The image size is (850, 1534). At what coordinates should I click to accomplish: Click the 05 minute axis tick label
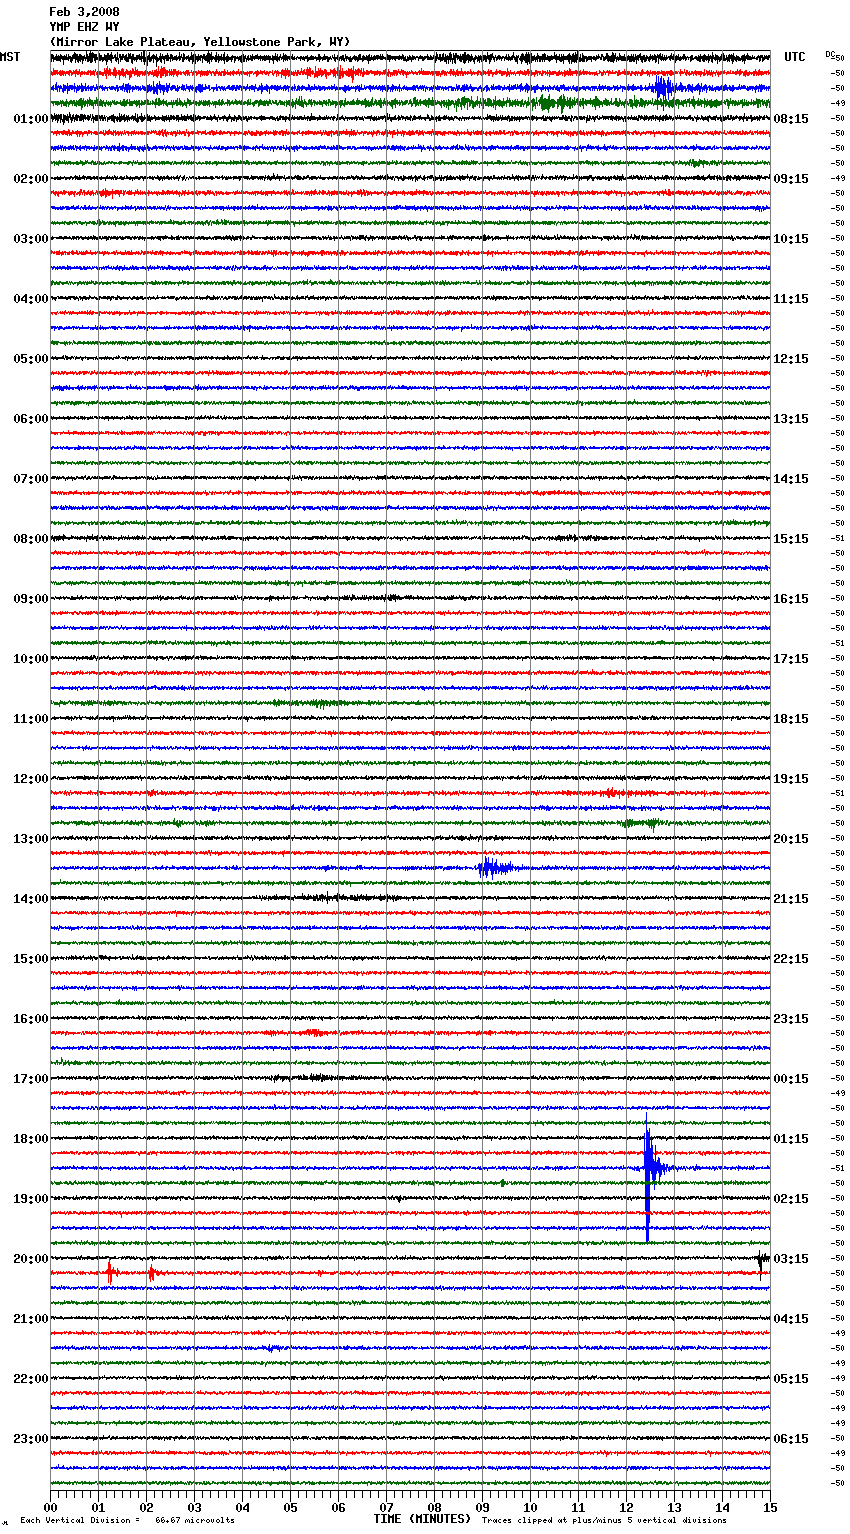[x=290, y=1507]
